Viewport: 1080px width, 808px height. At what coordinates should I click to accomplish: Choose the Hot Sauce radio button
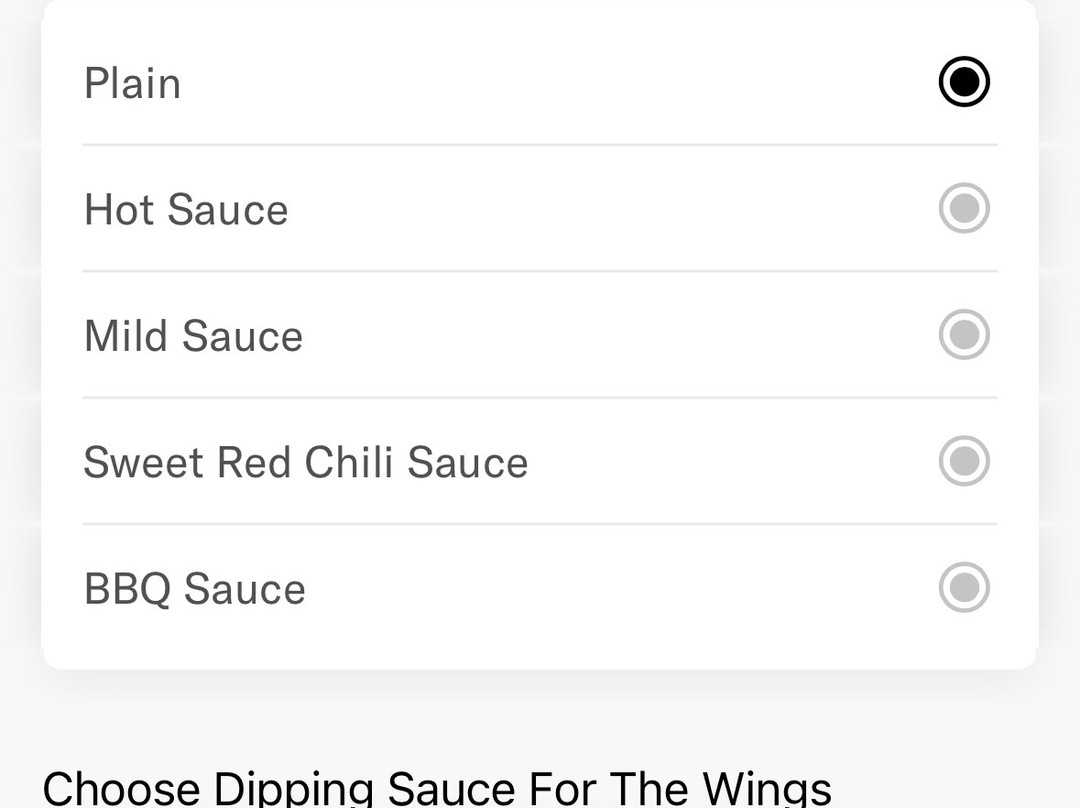[x=964, y=209]
